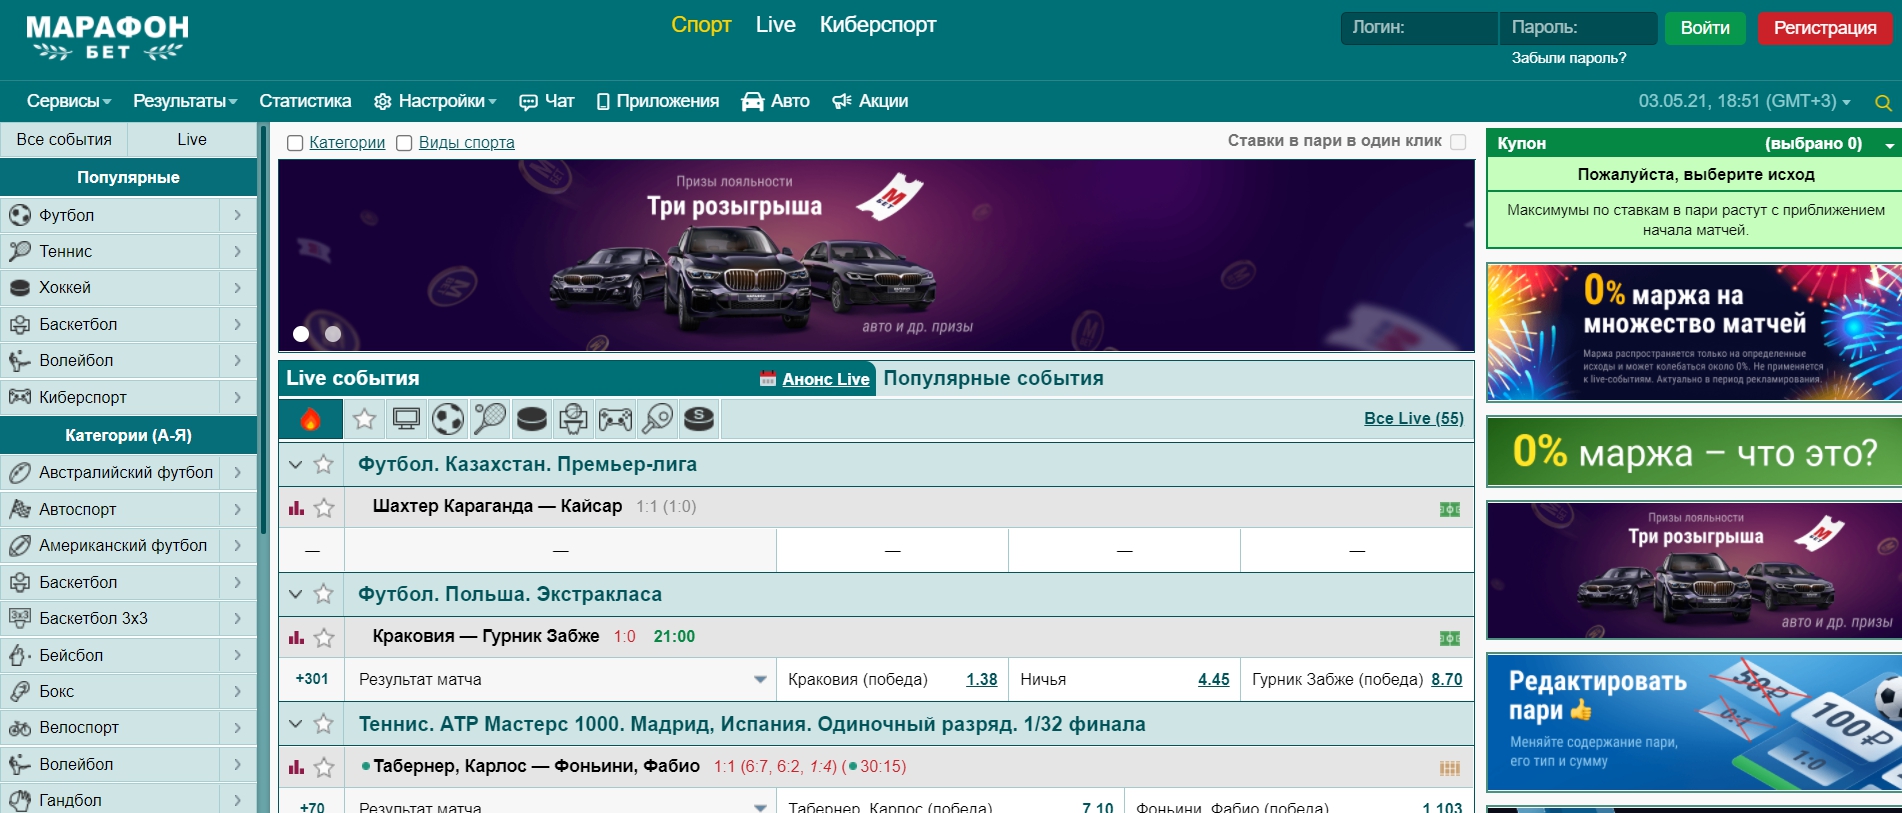Enable Ставки в пари в один клик
The width and height of the screenshot is (1902, 813).
(1458, 142)
